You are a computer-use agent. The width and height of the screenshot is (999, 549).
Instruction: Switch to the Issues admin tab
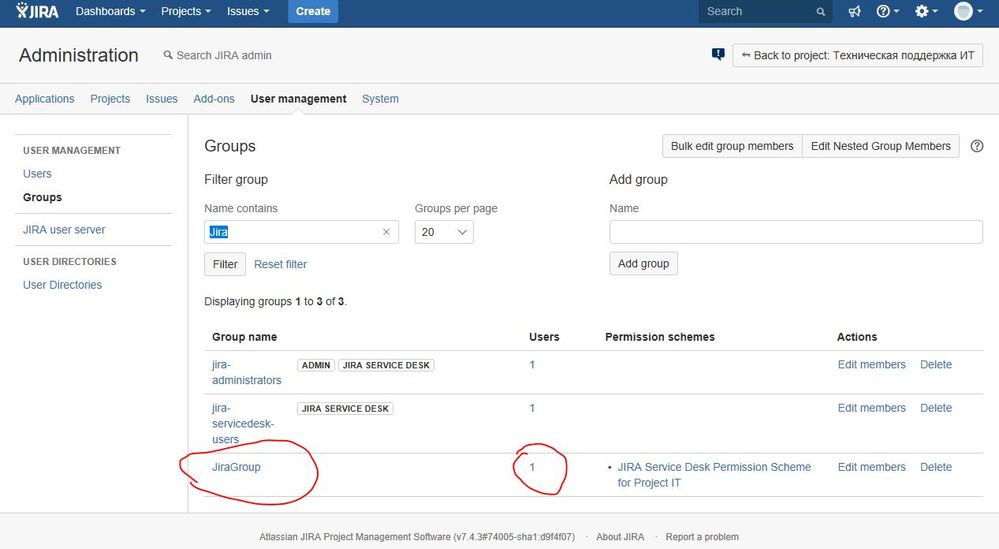[162, 99]
